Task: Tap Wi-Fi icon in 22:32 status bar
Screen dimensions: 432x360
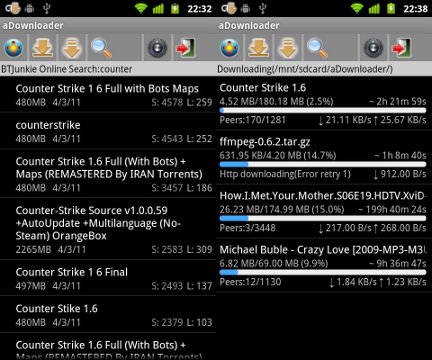Action: pyautogui.click(x=141, y=8)
